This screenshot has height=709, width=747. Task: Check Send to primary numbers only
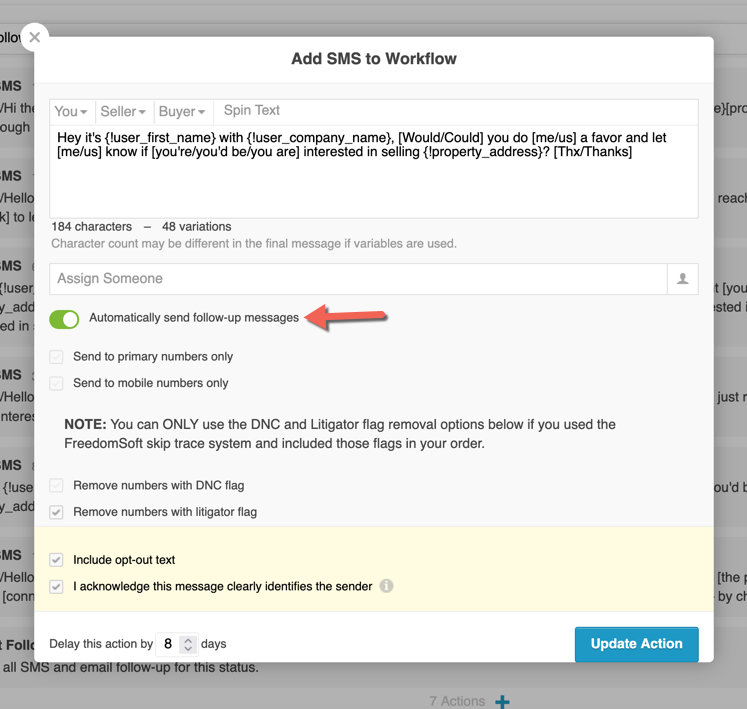pyautogui.click(x=57, y=357)
